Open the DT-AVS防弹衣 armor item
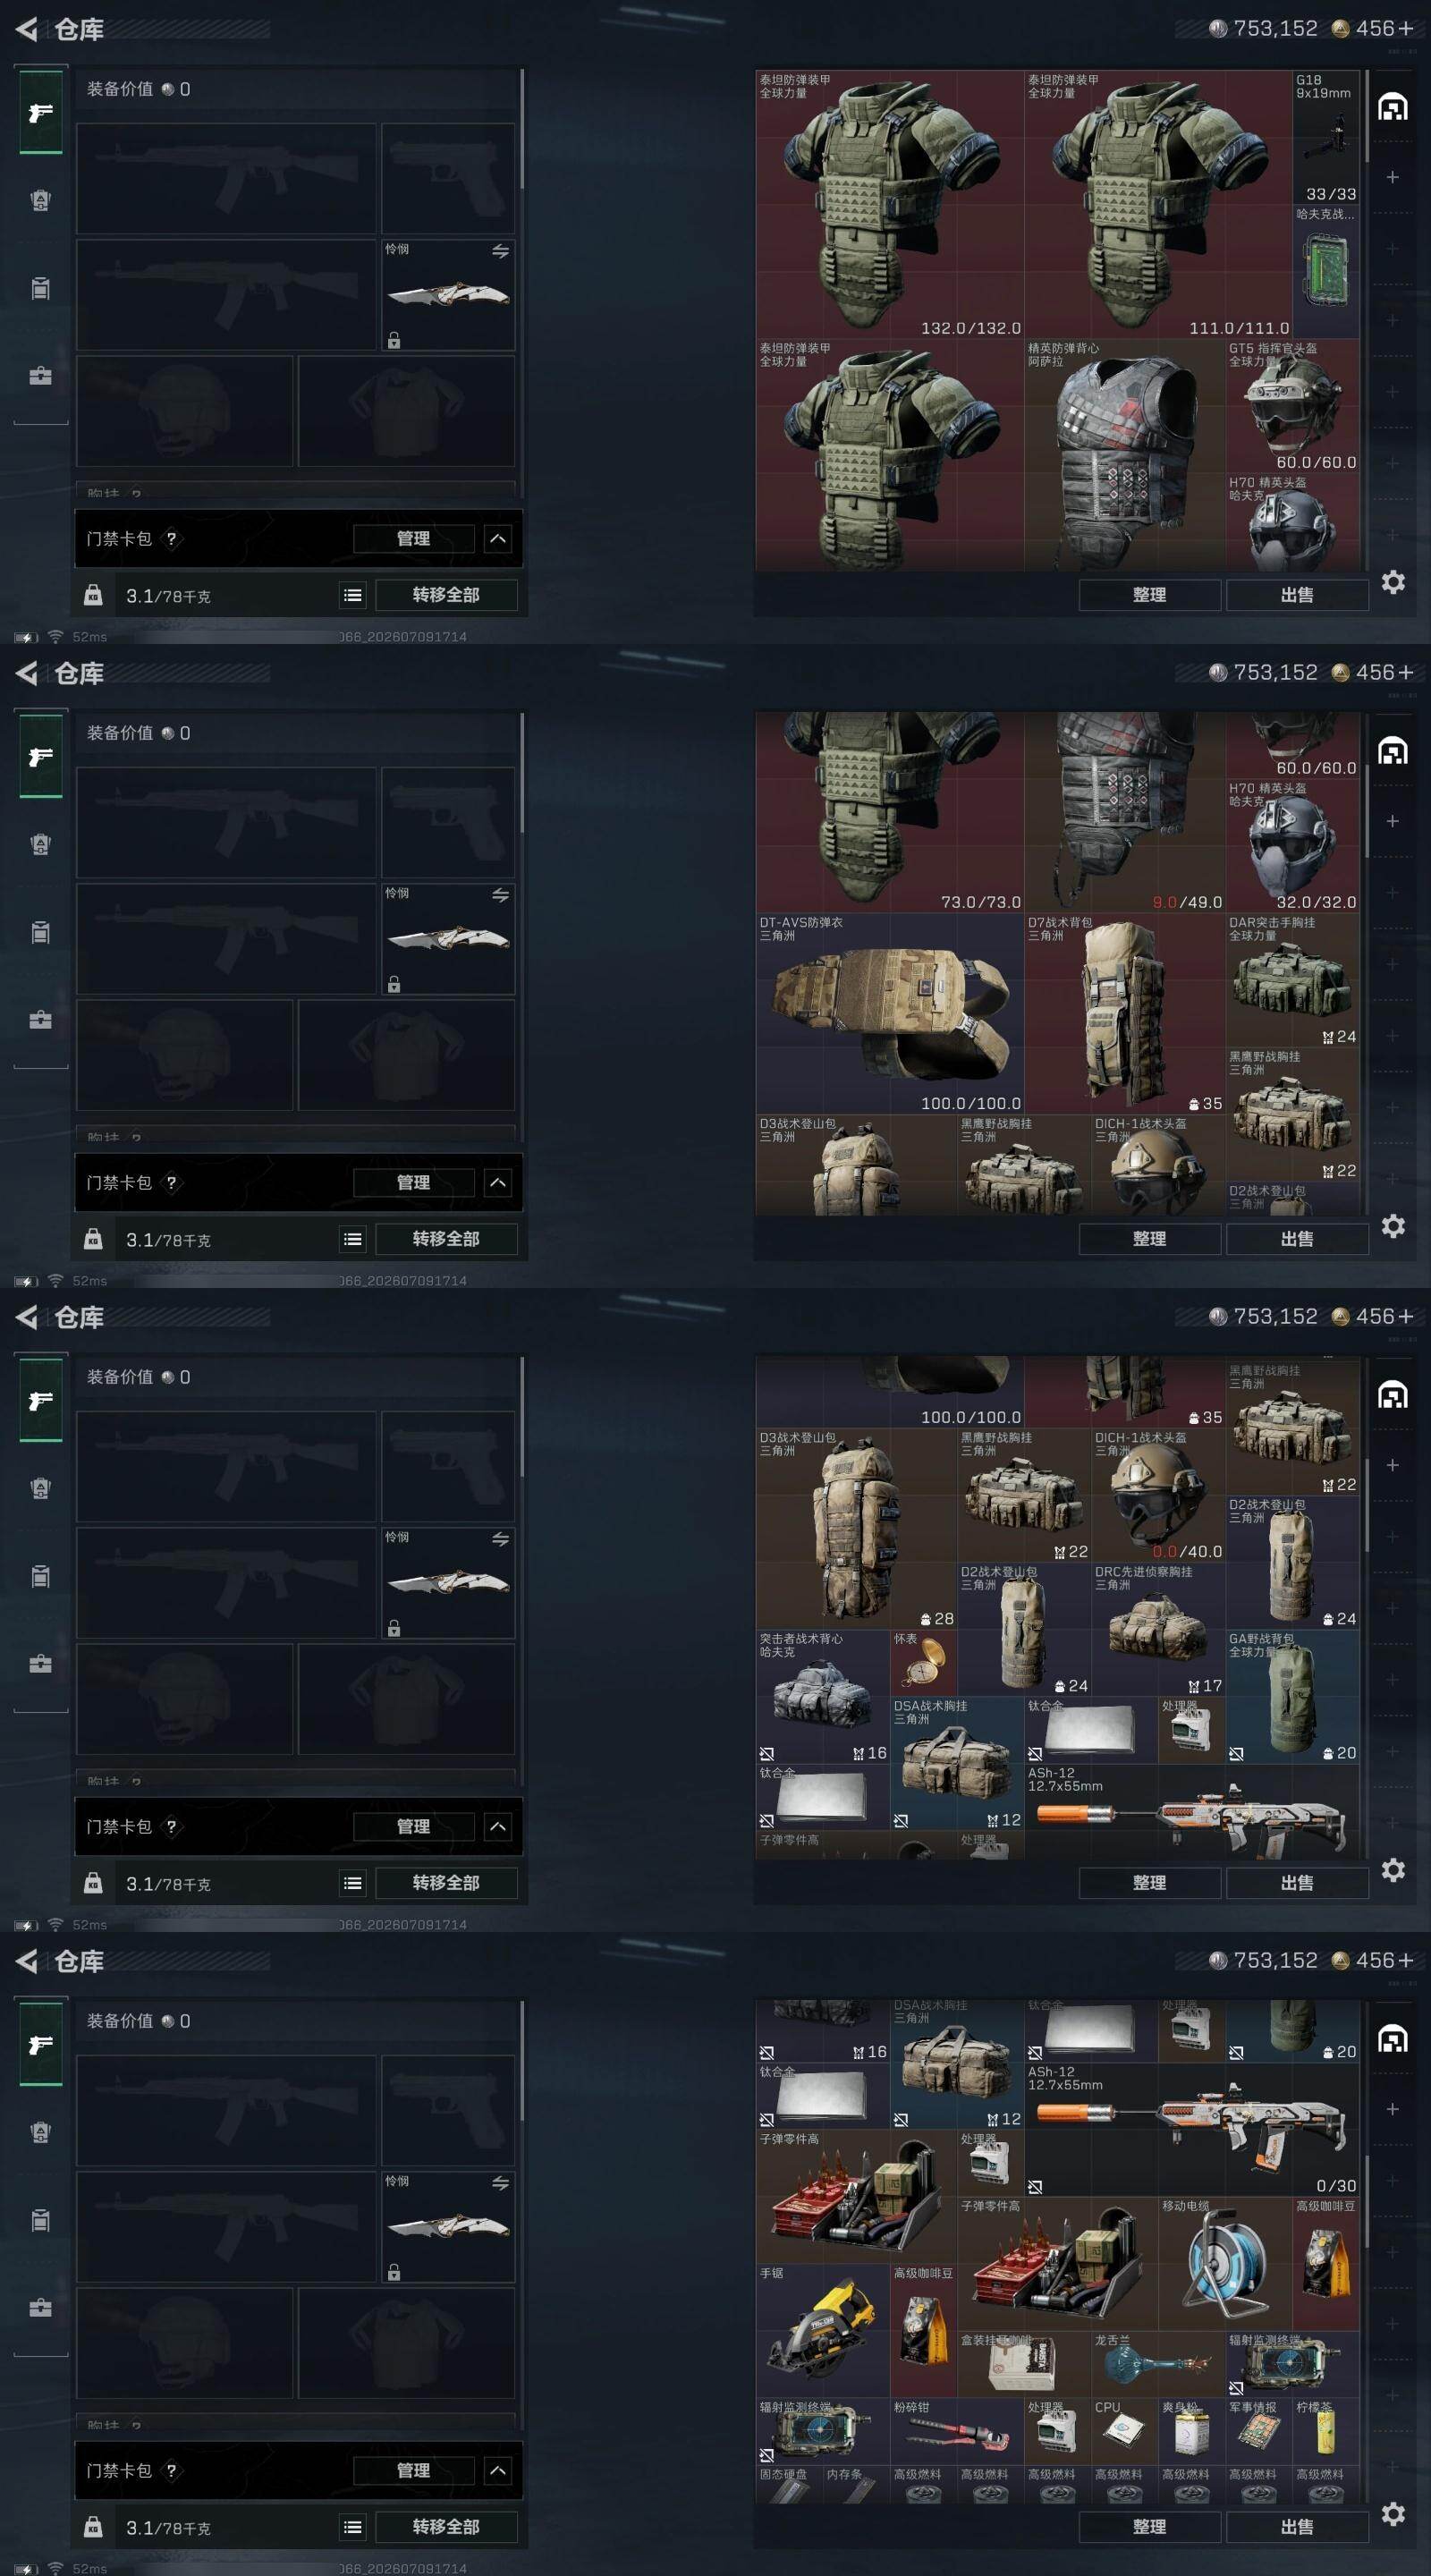1431x2576 pixels. (890, 1014)
